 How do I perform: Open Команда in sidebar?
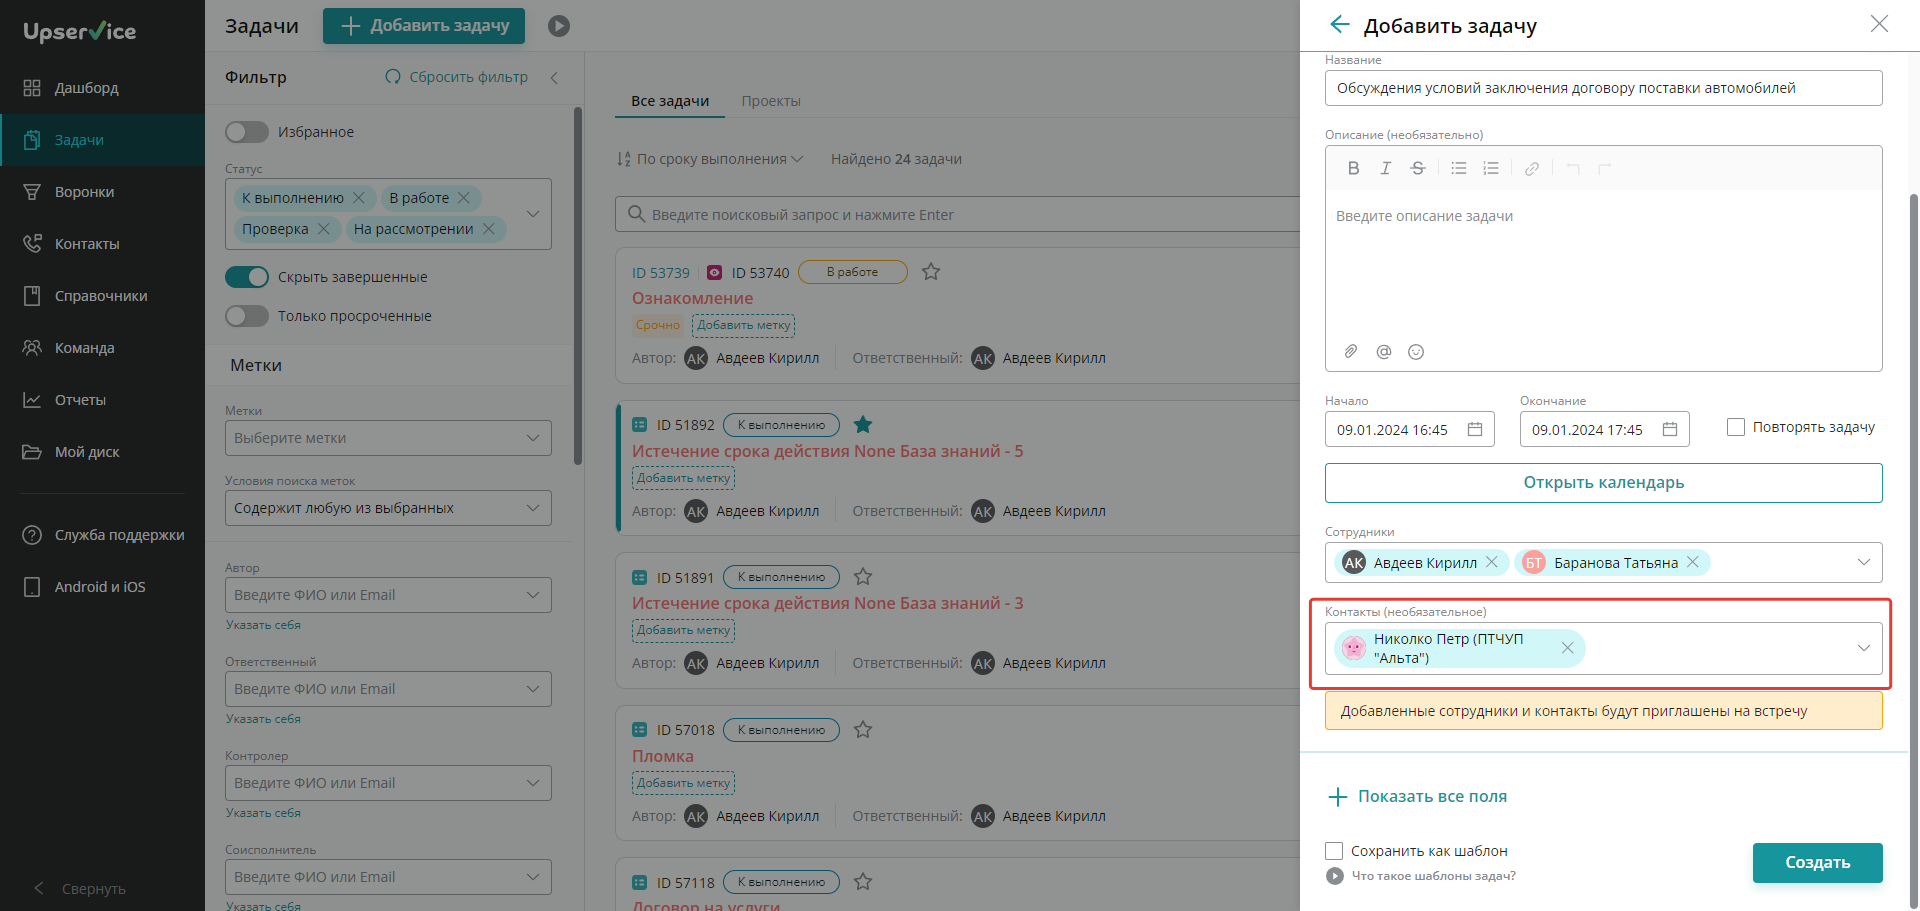coord(102,348)
